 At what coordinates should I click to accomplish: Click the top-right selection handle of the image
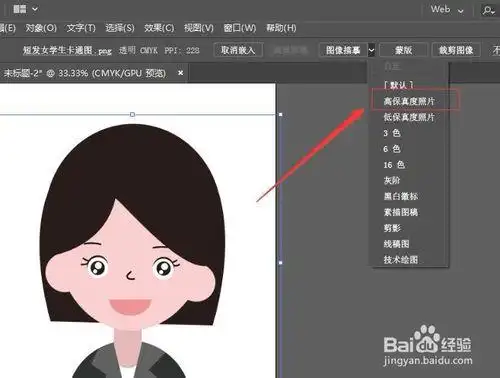[x=280, y=114]
